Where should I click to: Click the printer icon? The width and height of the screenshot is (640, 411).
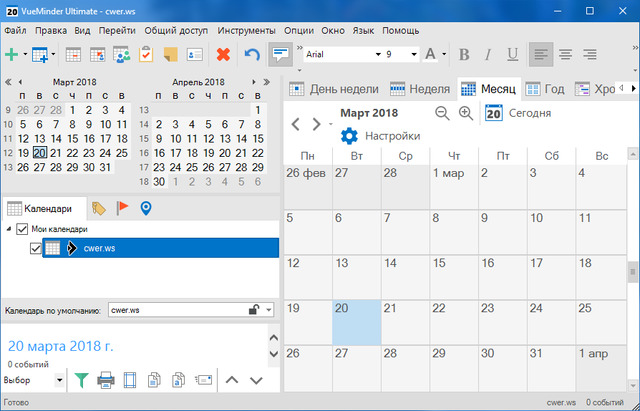[x=106, y=380]
